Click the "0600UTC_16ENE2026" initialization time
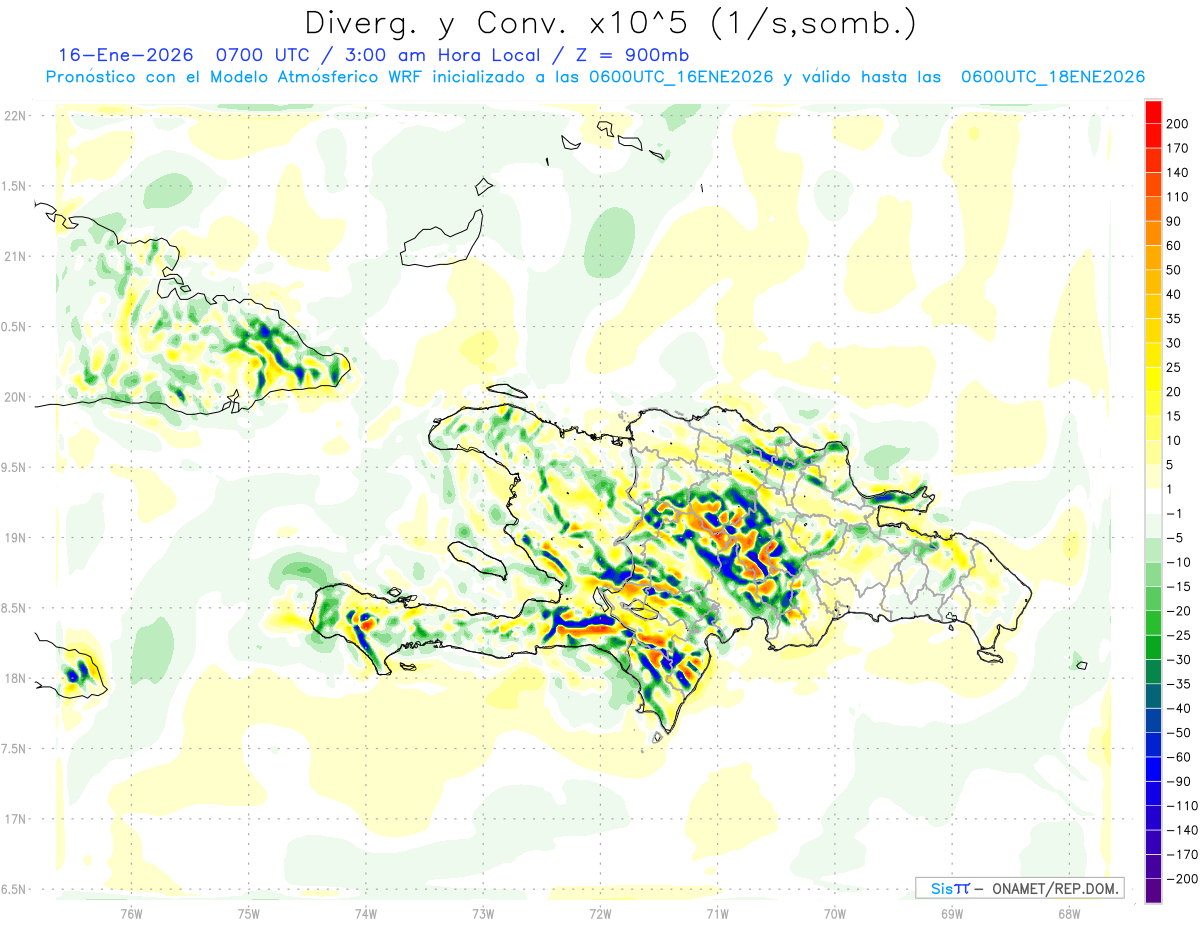 [682, 77]
